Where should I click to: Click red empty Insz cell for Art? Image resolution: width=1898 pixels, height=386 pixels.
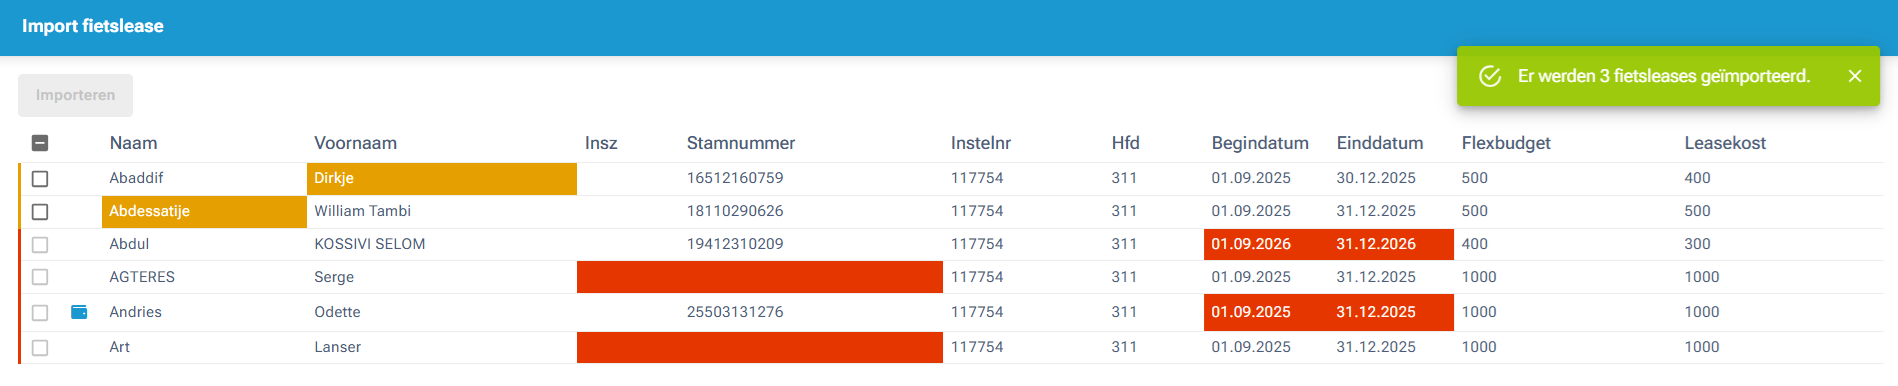(760, 347)
